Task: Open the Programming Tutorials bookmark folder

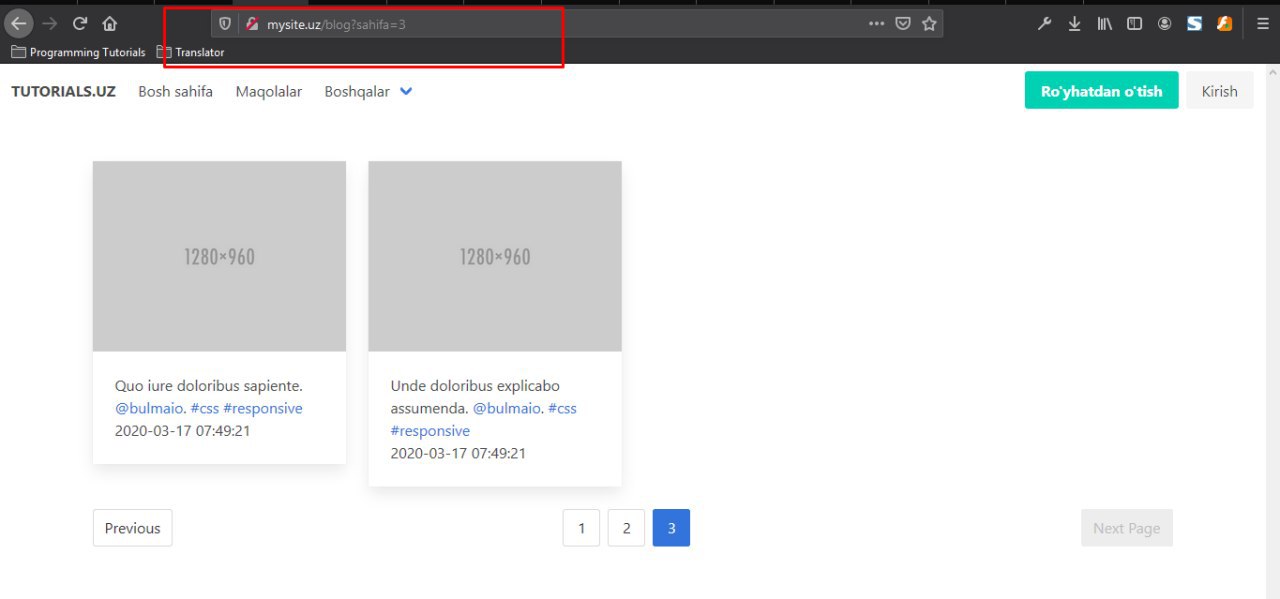Action: click(78, 52)
